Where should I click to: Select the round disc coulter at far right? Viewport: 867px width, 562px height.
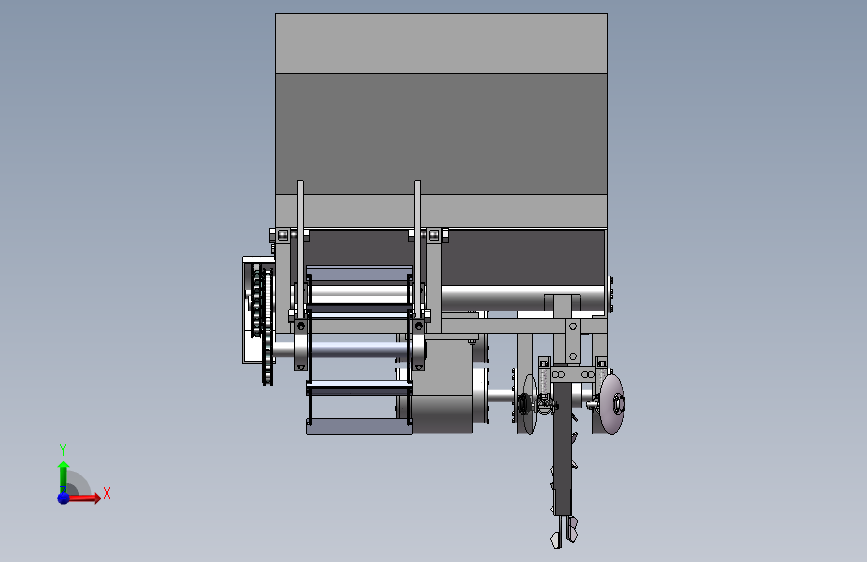(612, 403)
